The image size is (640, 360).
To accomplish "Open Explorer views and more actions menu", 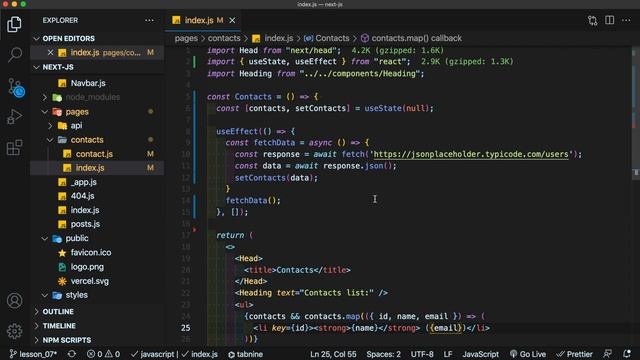I will [x=149, y=20].
